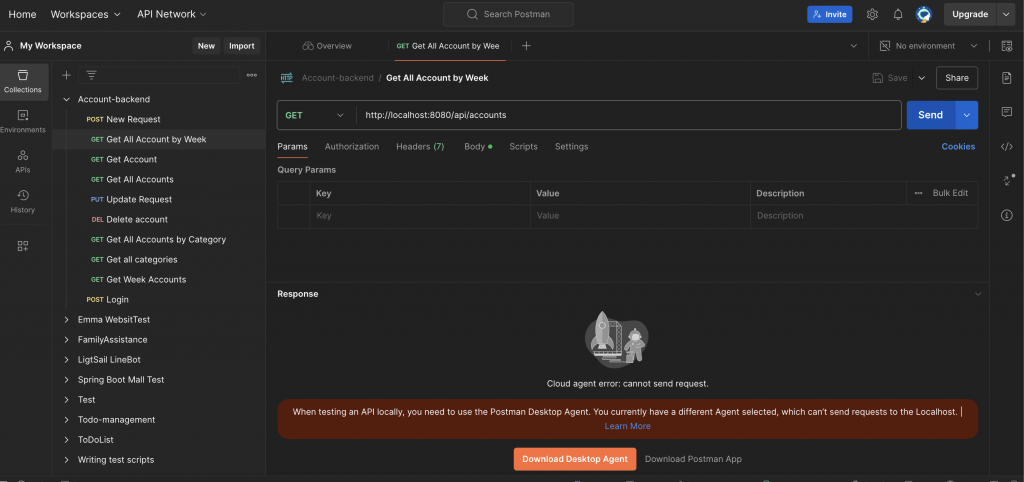Click Download Desktop Agent button
Viewport: 1024px width, 482px height.
pyautogui.click(x=575, y=459)
